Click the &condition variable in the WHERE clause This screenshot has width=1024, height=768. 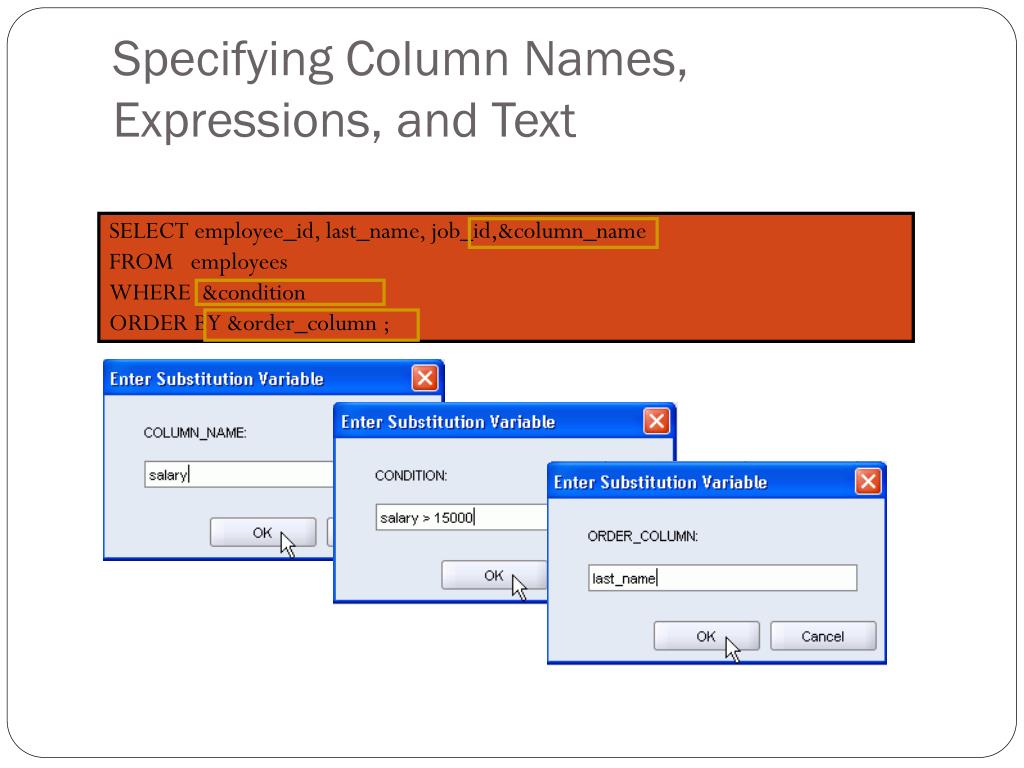[x=253, y=293]
